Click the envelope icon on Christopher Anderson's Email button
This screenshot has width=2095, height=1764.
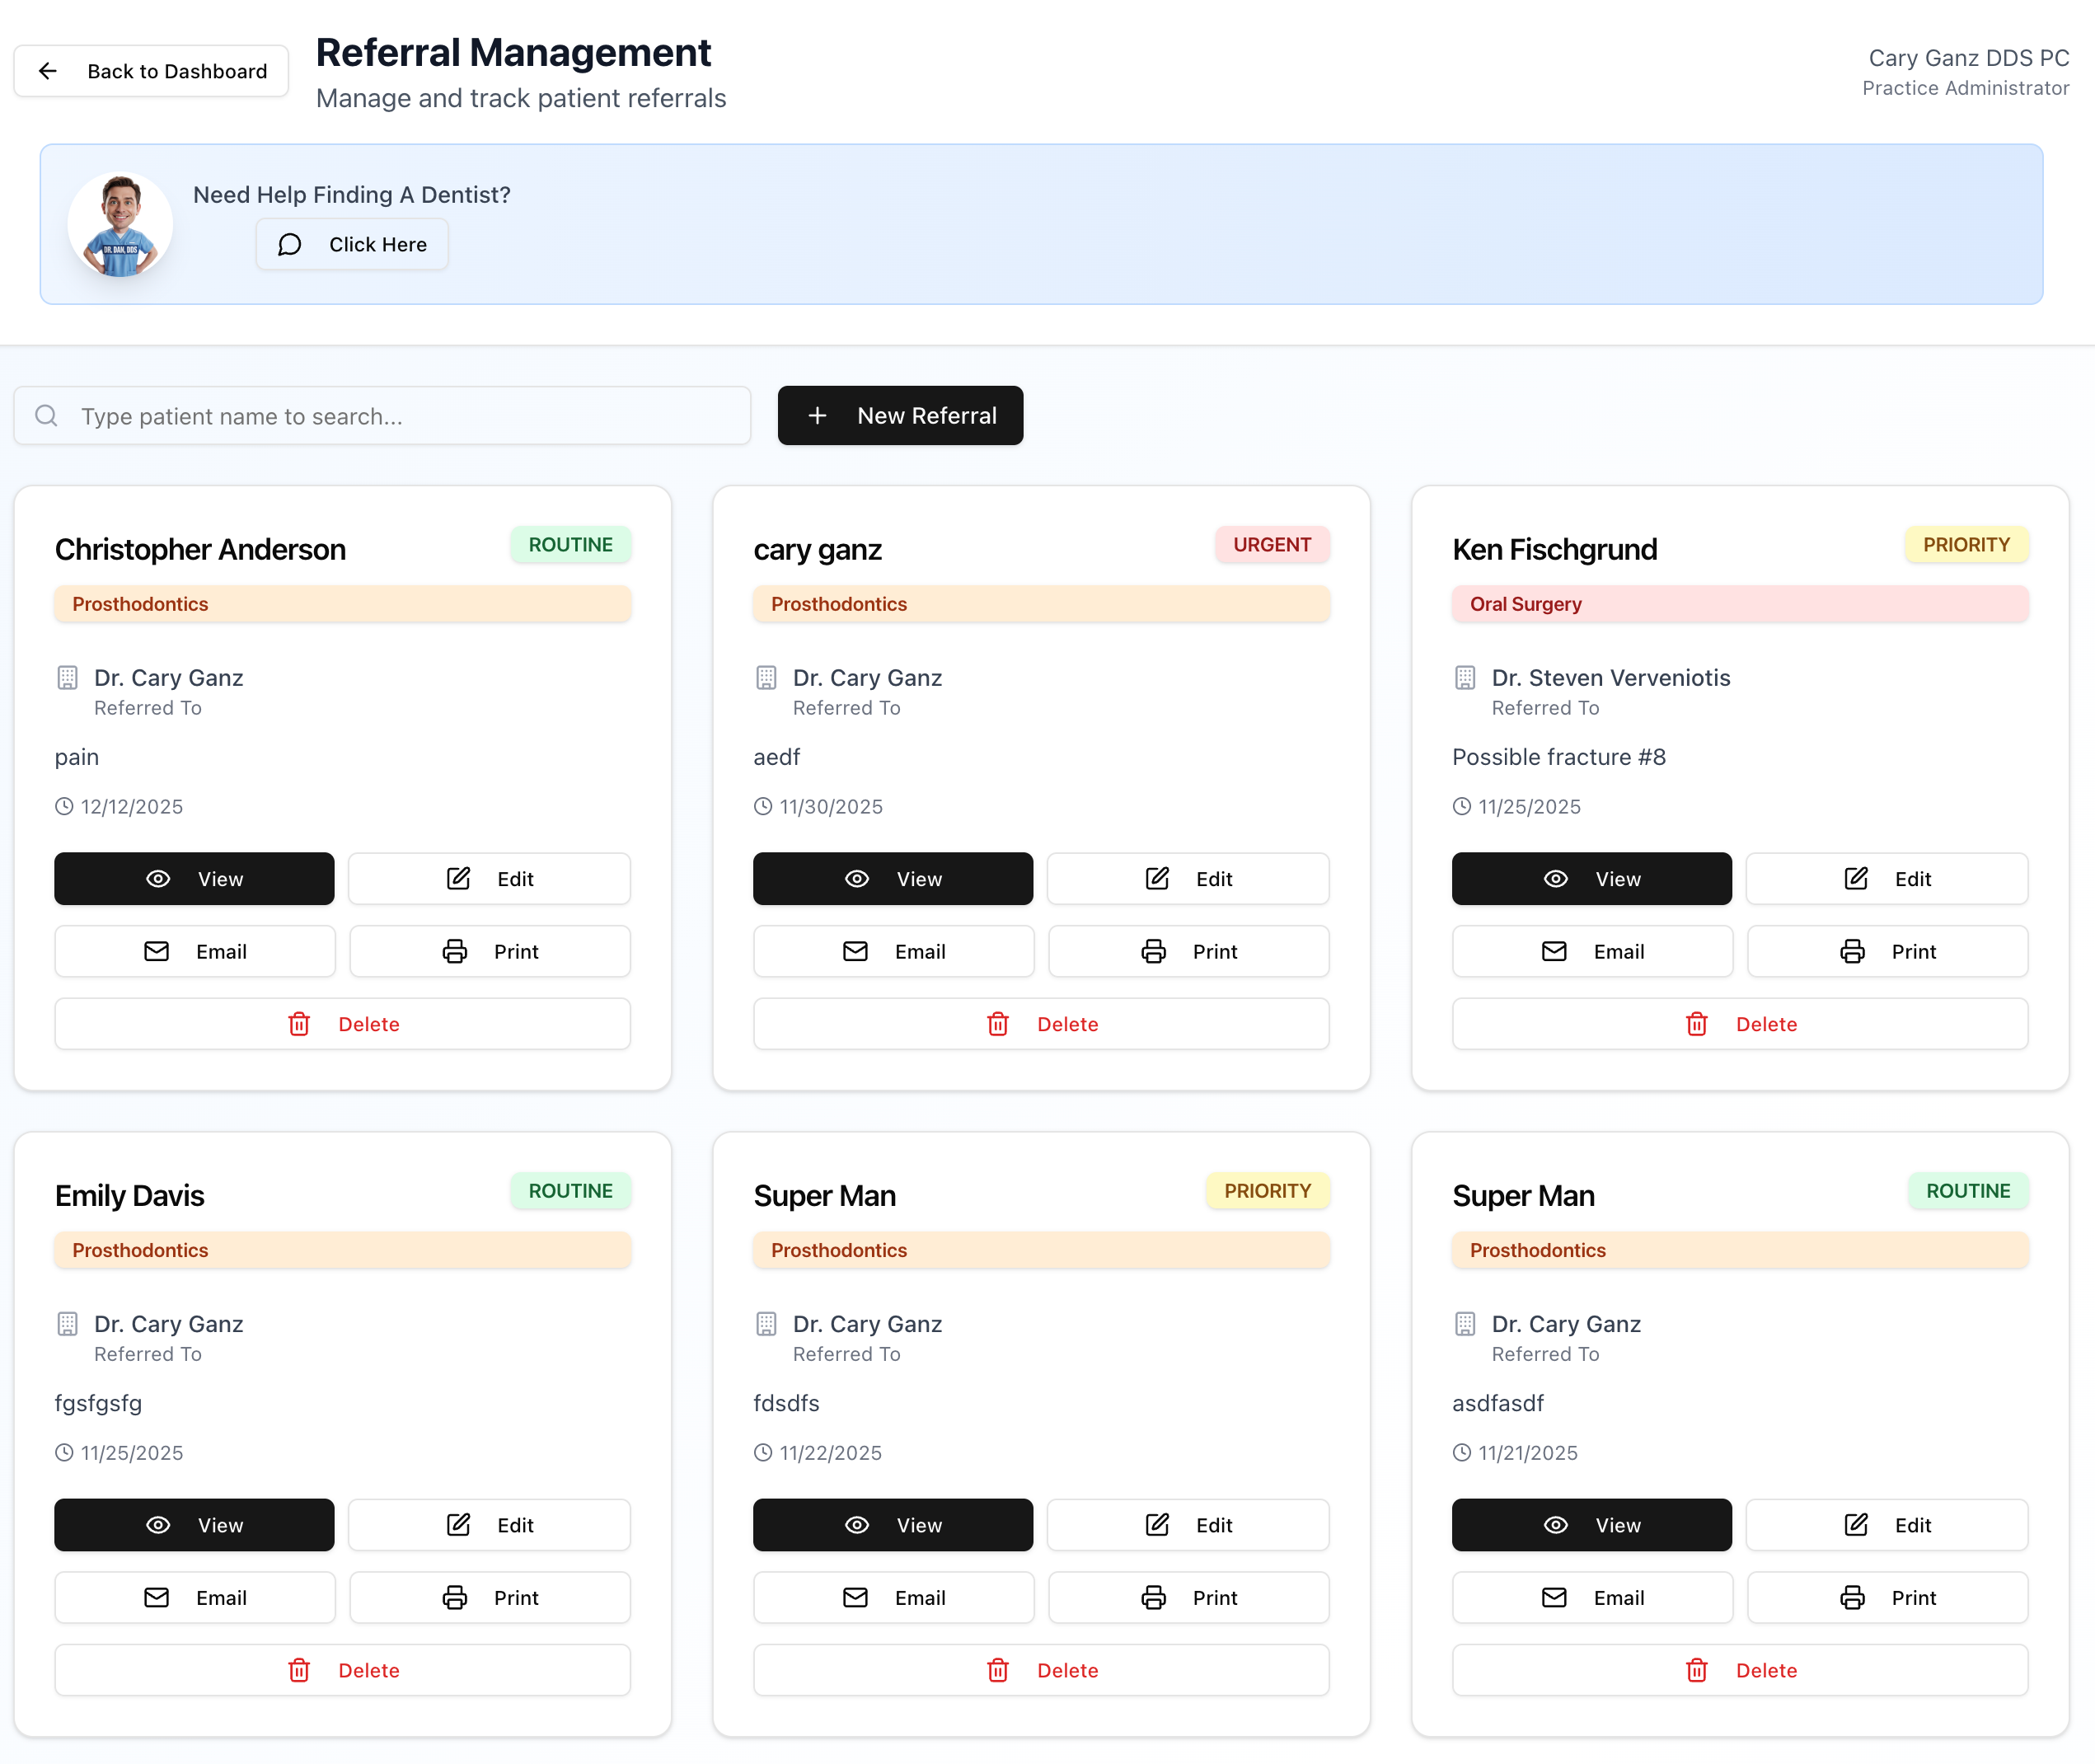[x=157, y=952]
